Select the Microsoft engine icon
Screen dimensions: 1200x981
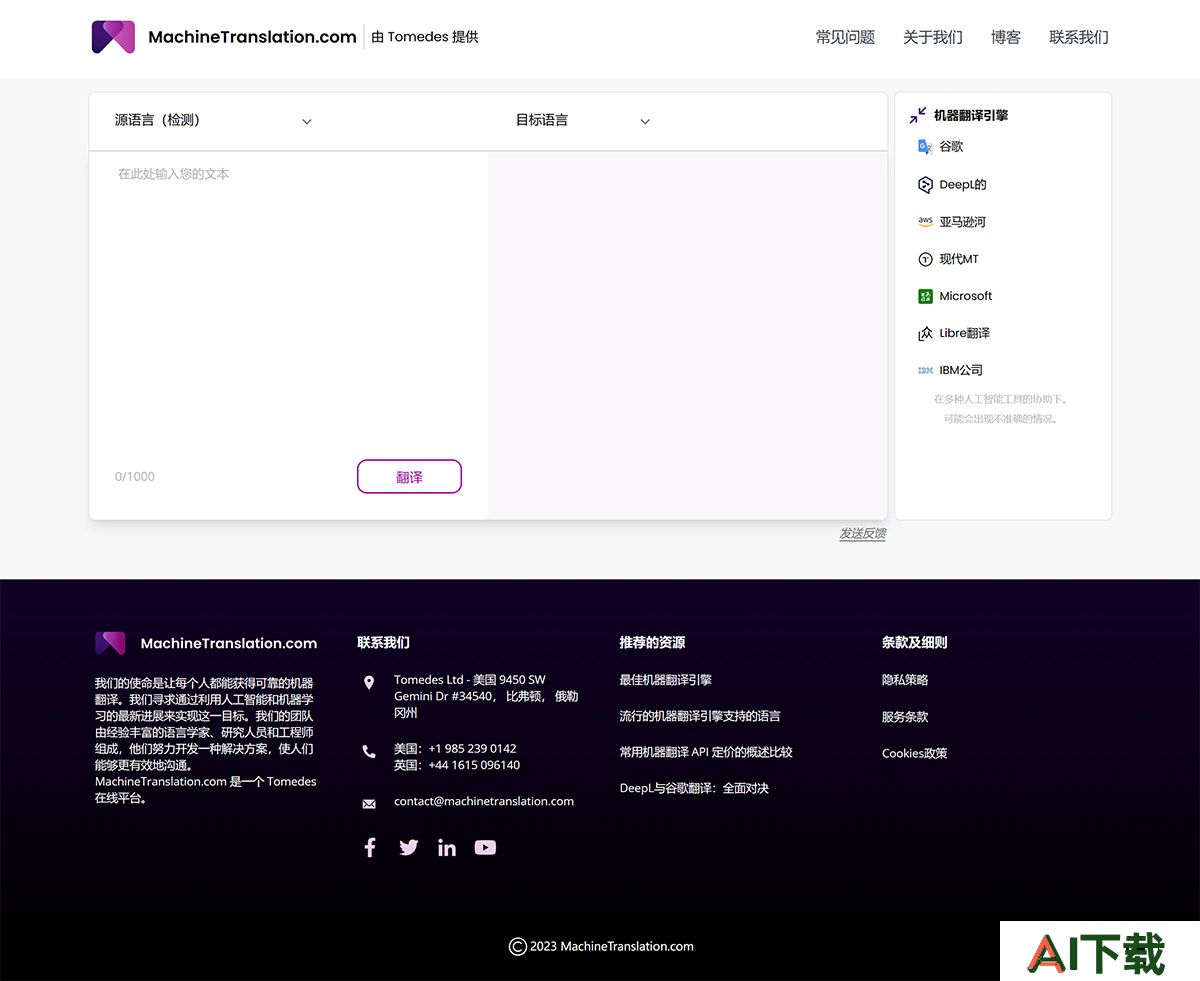[925, 297]
